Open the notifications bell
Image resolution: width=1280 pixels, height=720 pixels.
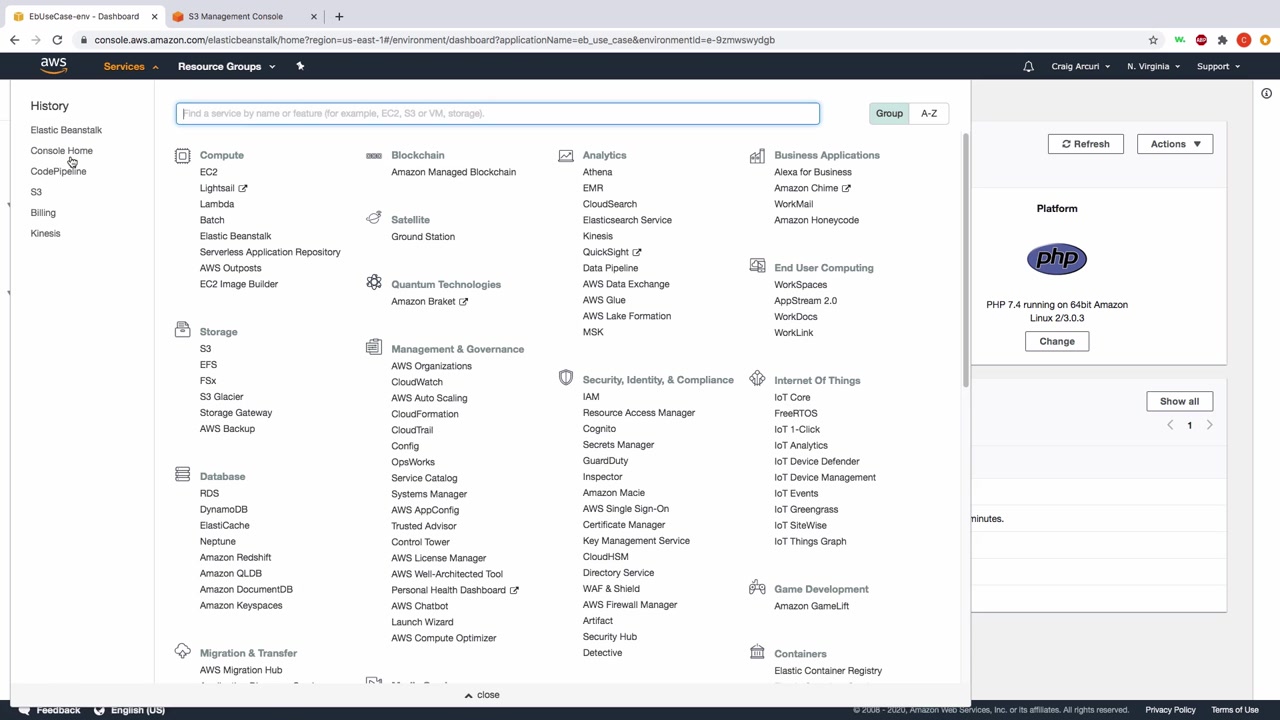[1028, 67]
